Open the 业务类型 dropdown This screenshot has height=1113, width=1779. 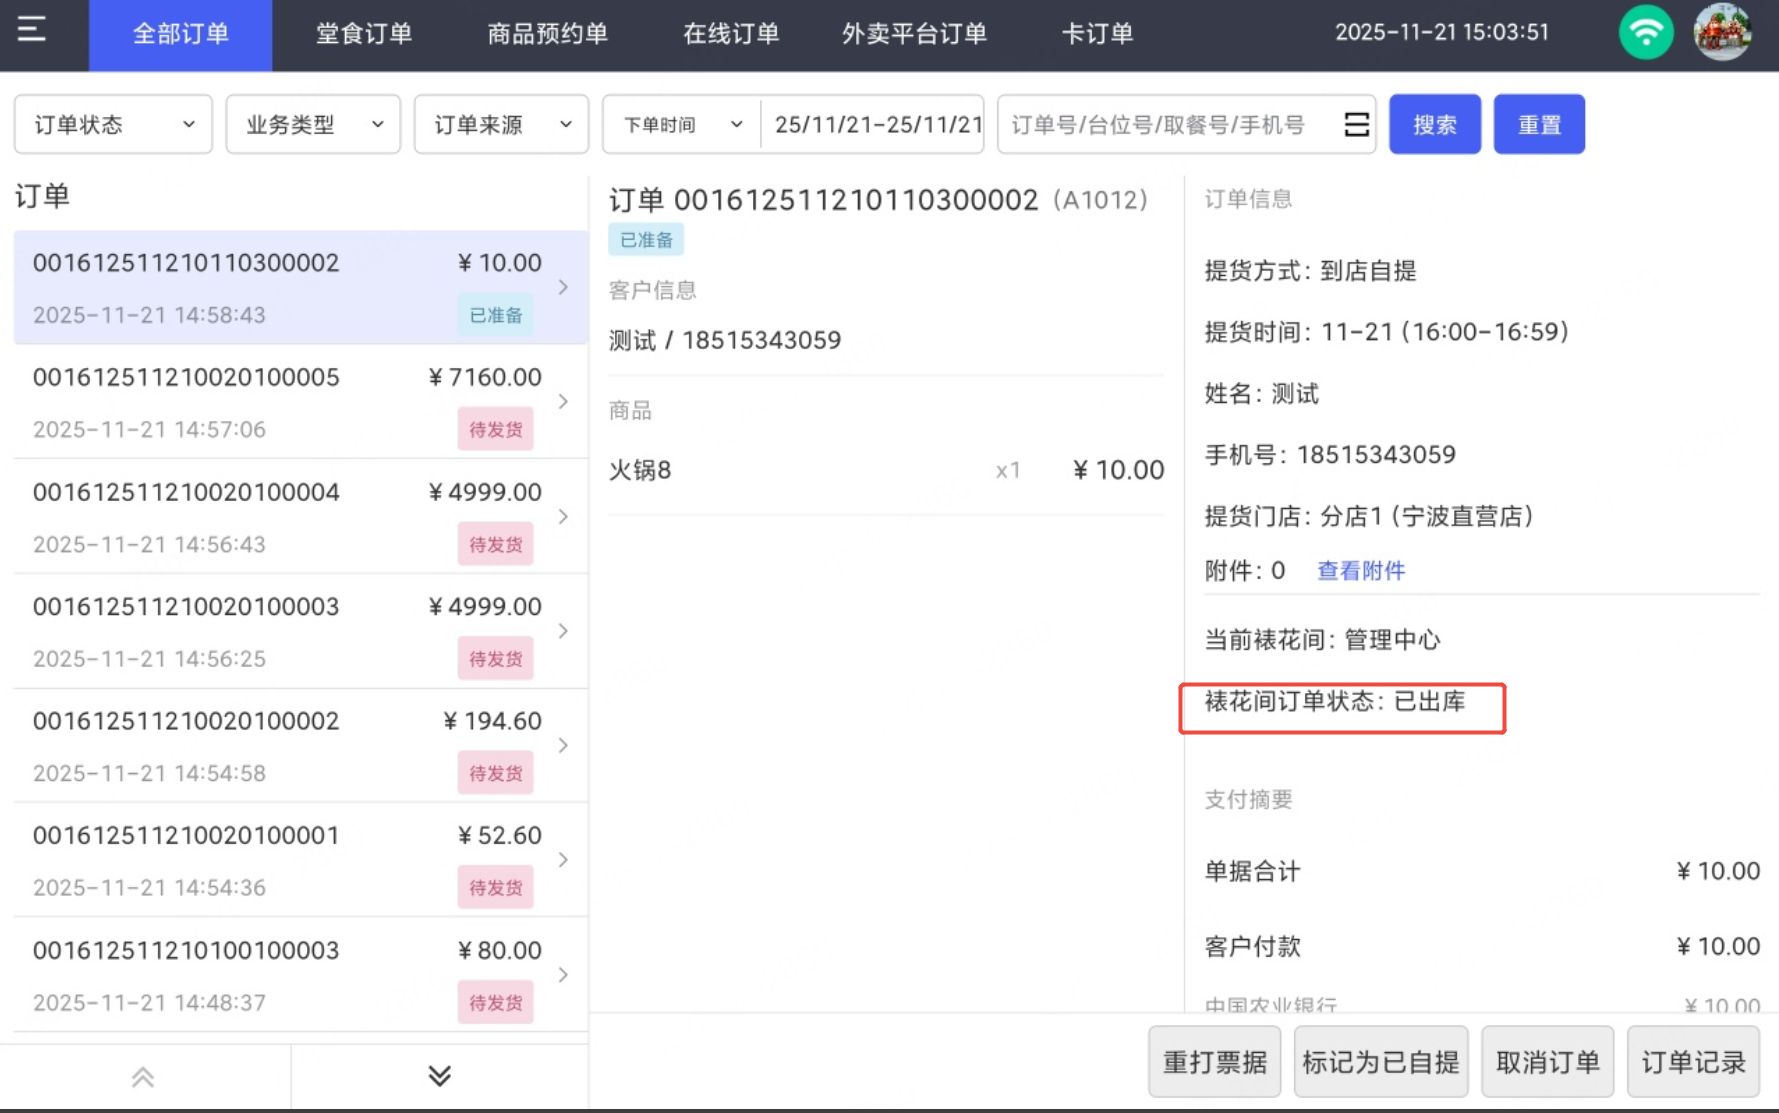(313, 124)
